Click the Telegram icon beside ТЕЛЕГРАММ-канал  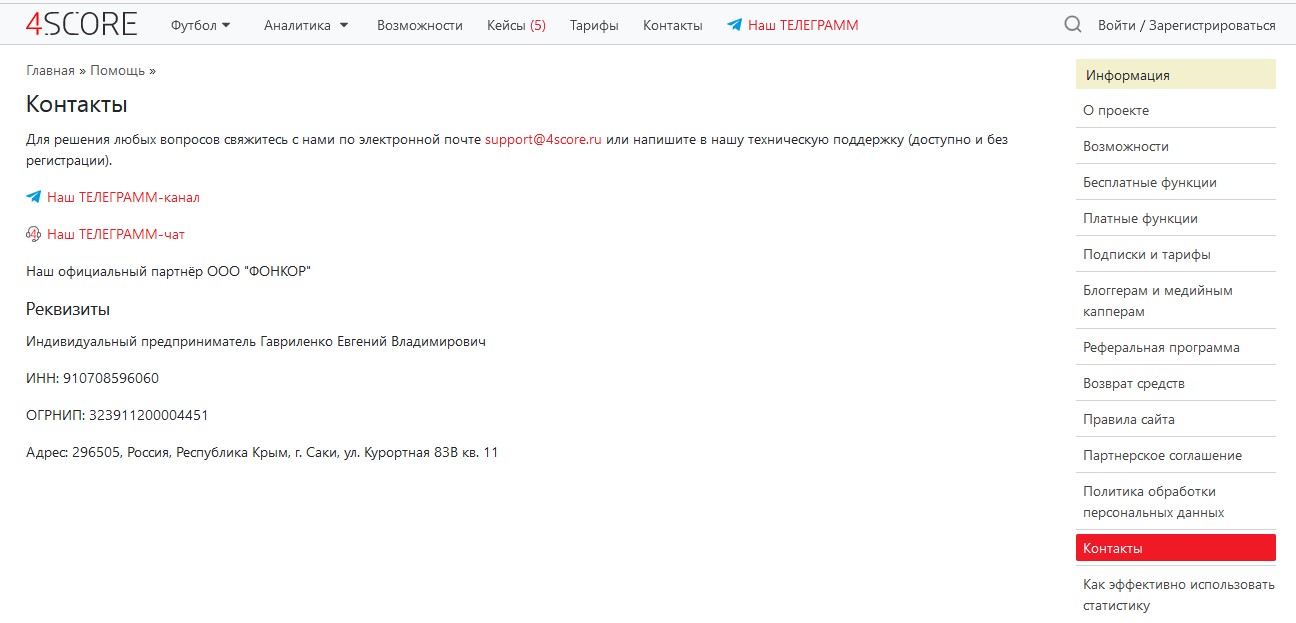coord(34,197)
